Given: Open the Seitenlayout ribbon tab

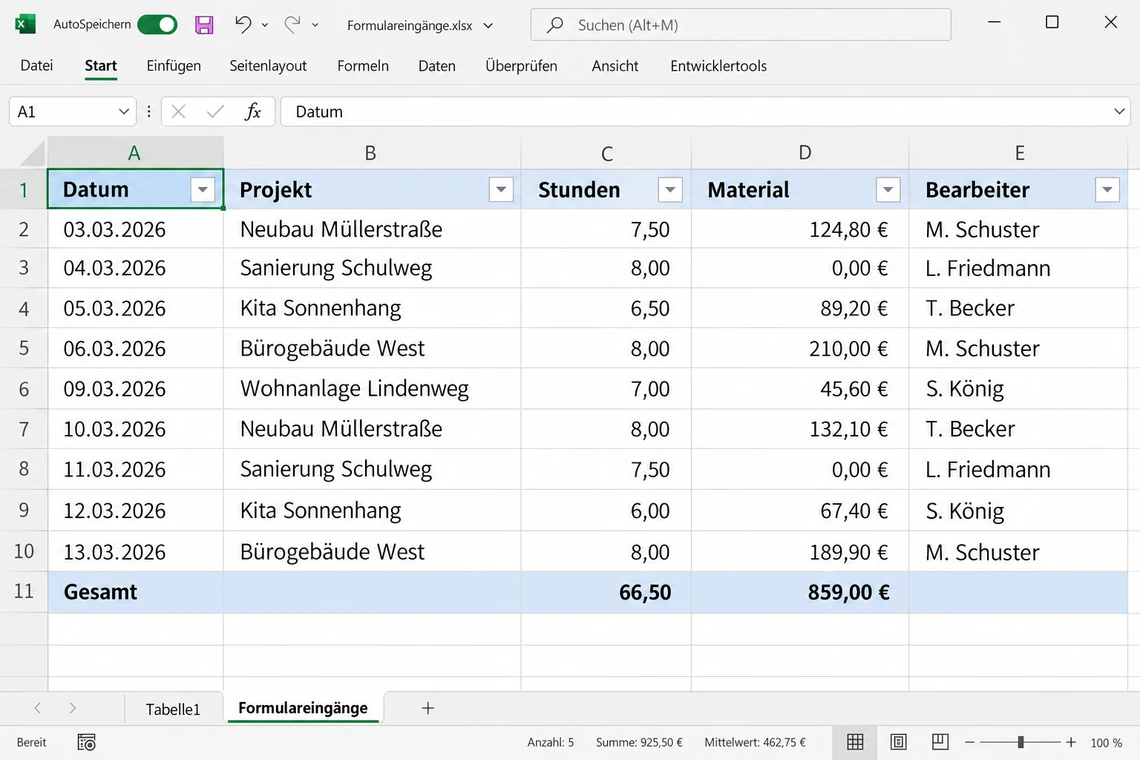Looking at the screenshot, I should pyautogui.click(x=268, y=65).
